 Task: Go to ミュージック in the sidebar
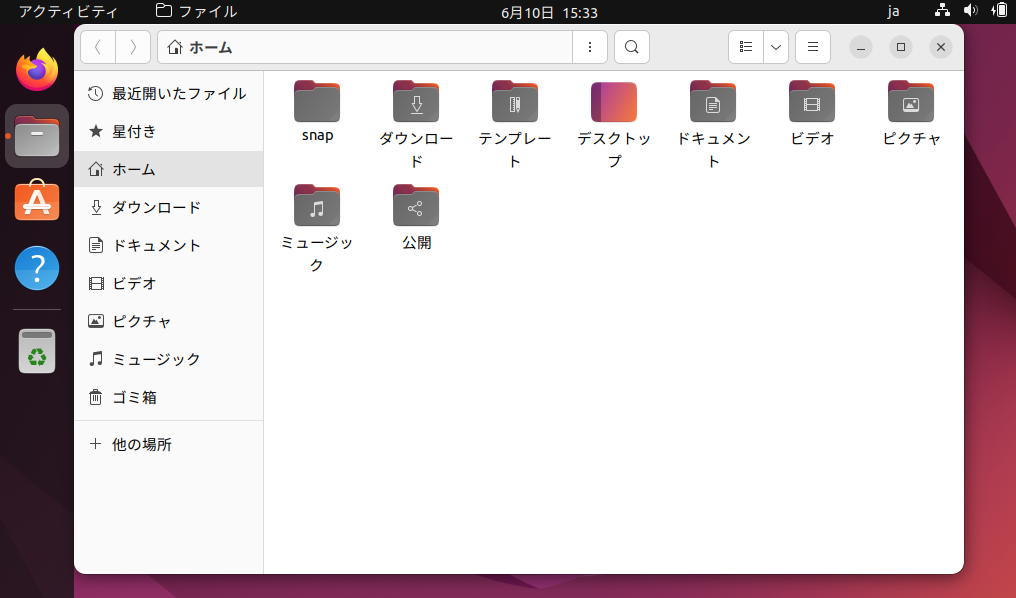pos(169,359)
